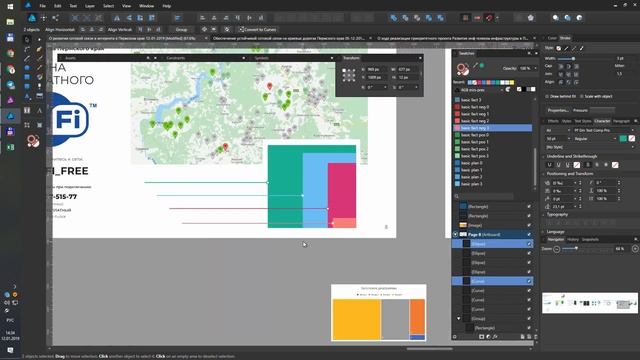Screen dimensions: 640x360
Task: Open the Regular font weight dropdown
Action: coord(595,139)
